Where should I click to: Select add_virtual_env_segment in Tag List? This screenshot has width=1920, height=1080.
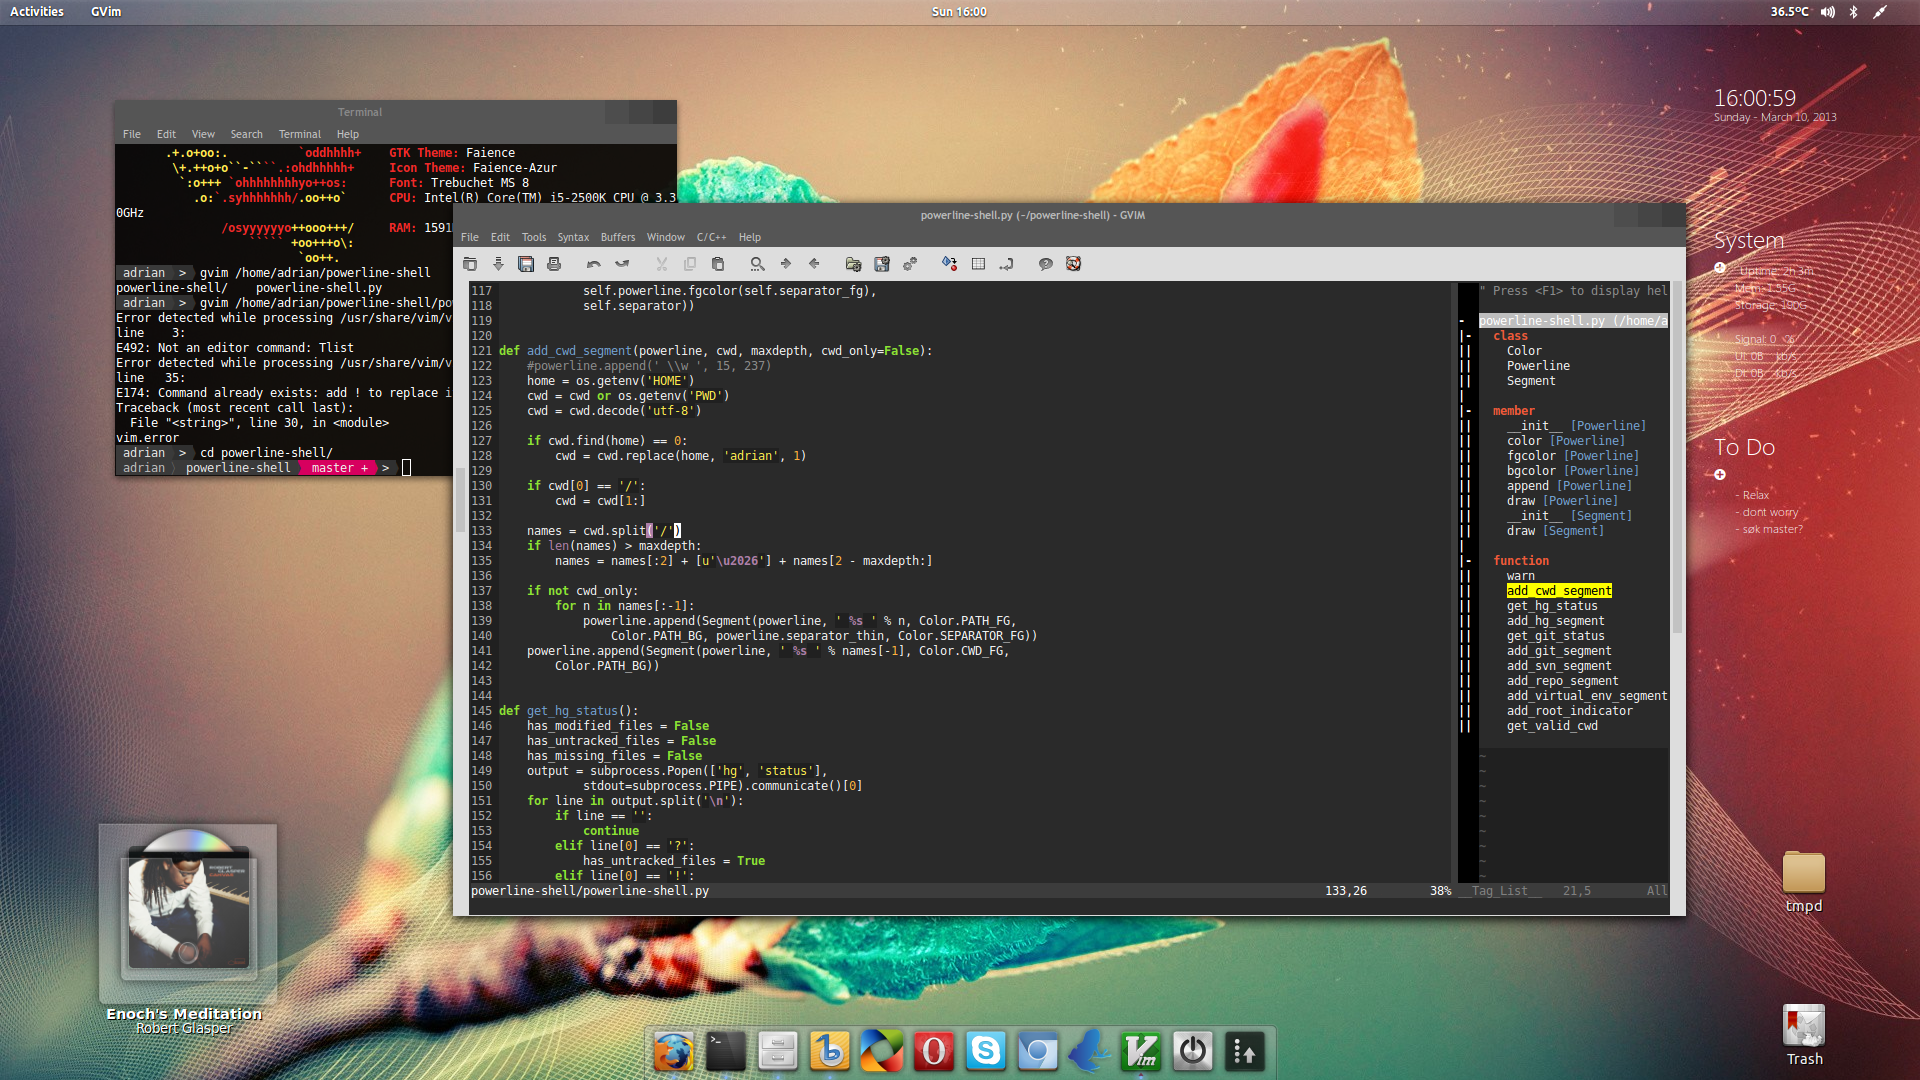click(x=1587, y=696)
